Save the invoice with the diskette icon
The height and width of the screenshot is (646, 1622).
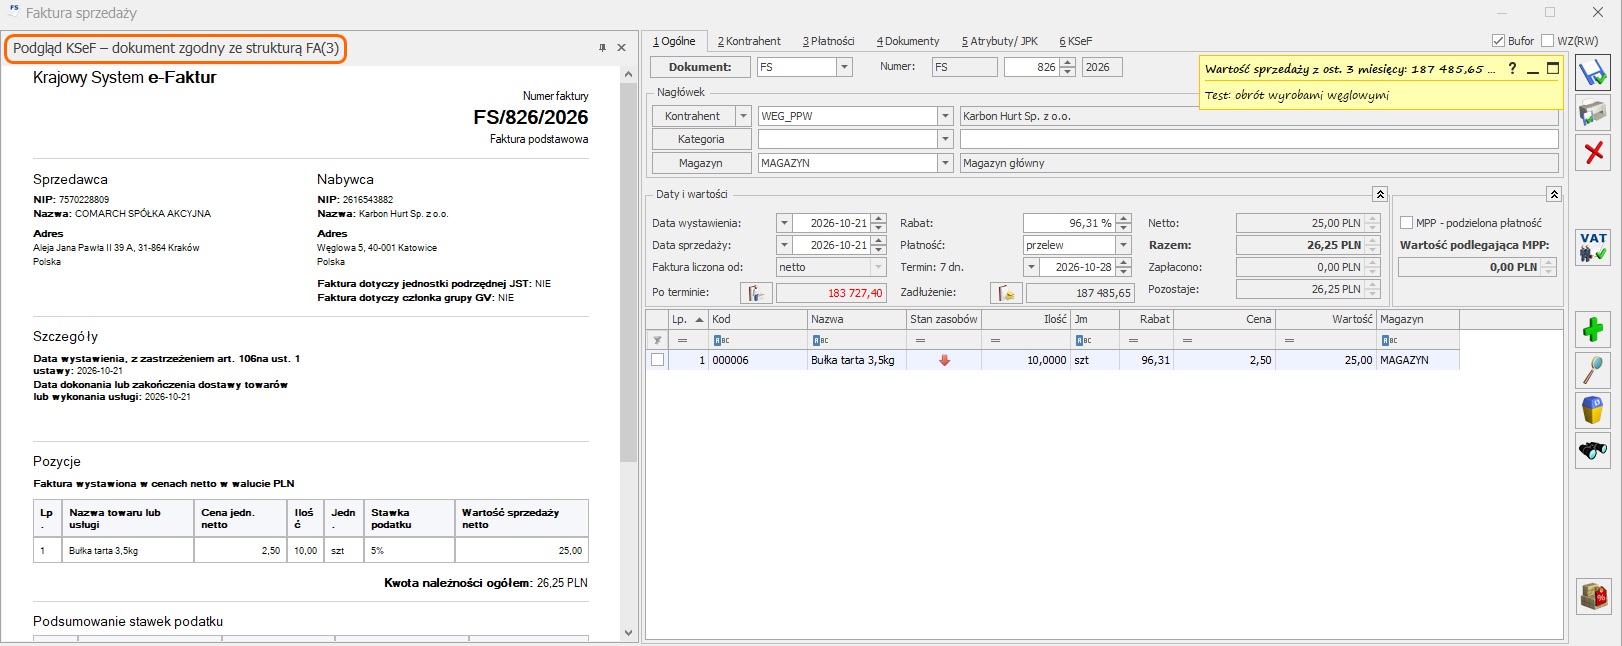click(x=1593, y=72)
